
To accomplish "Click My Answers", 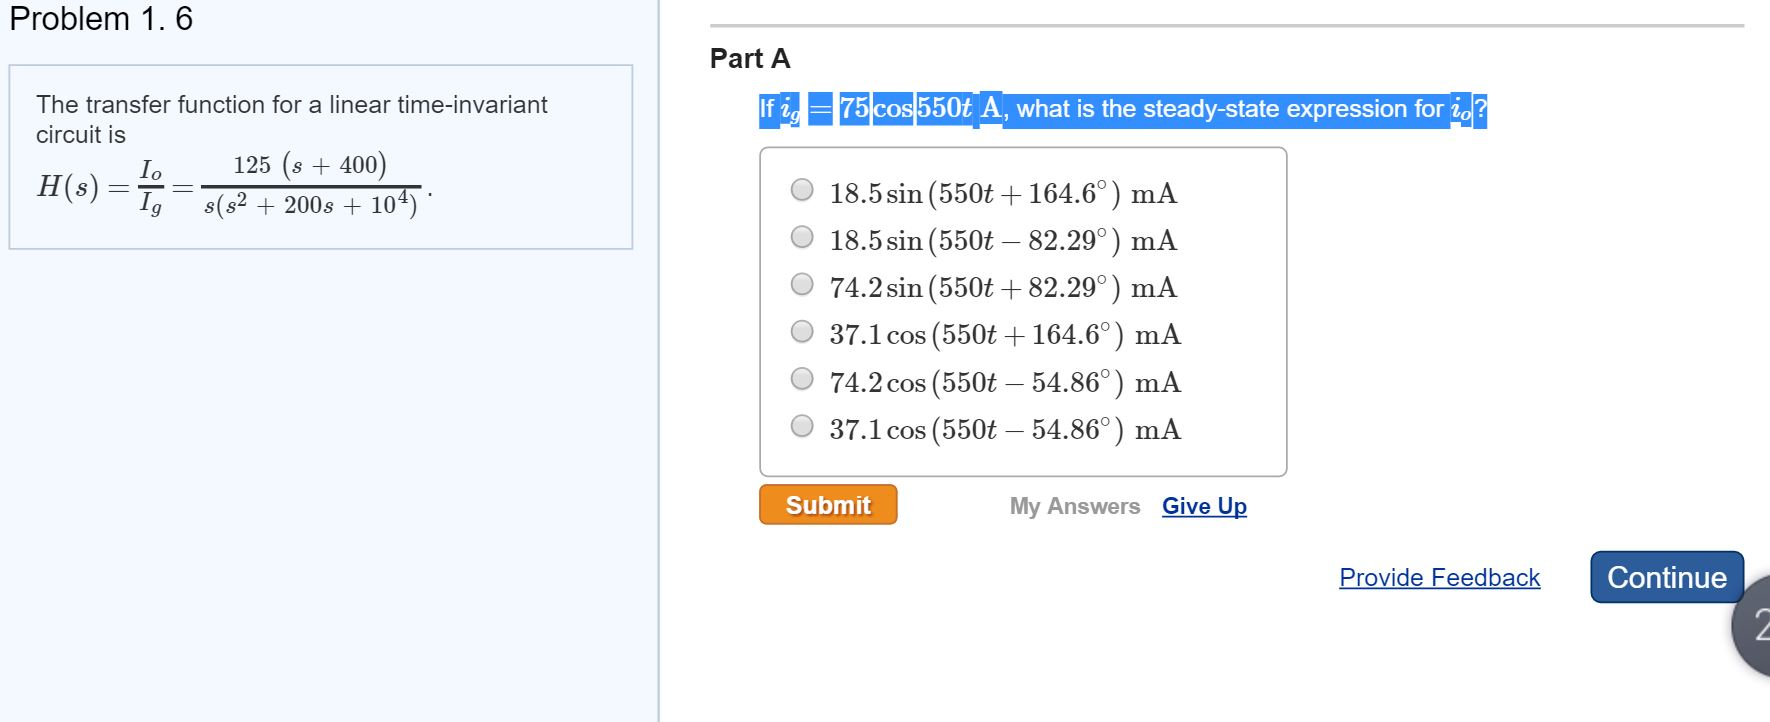I will [1074, 507].
